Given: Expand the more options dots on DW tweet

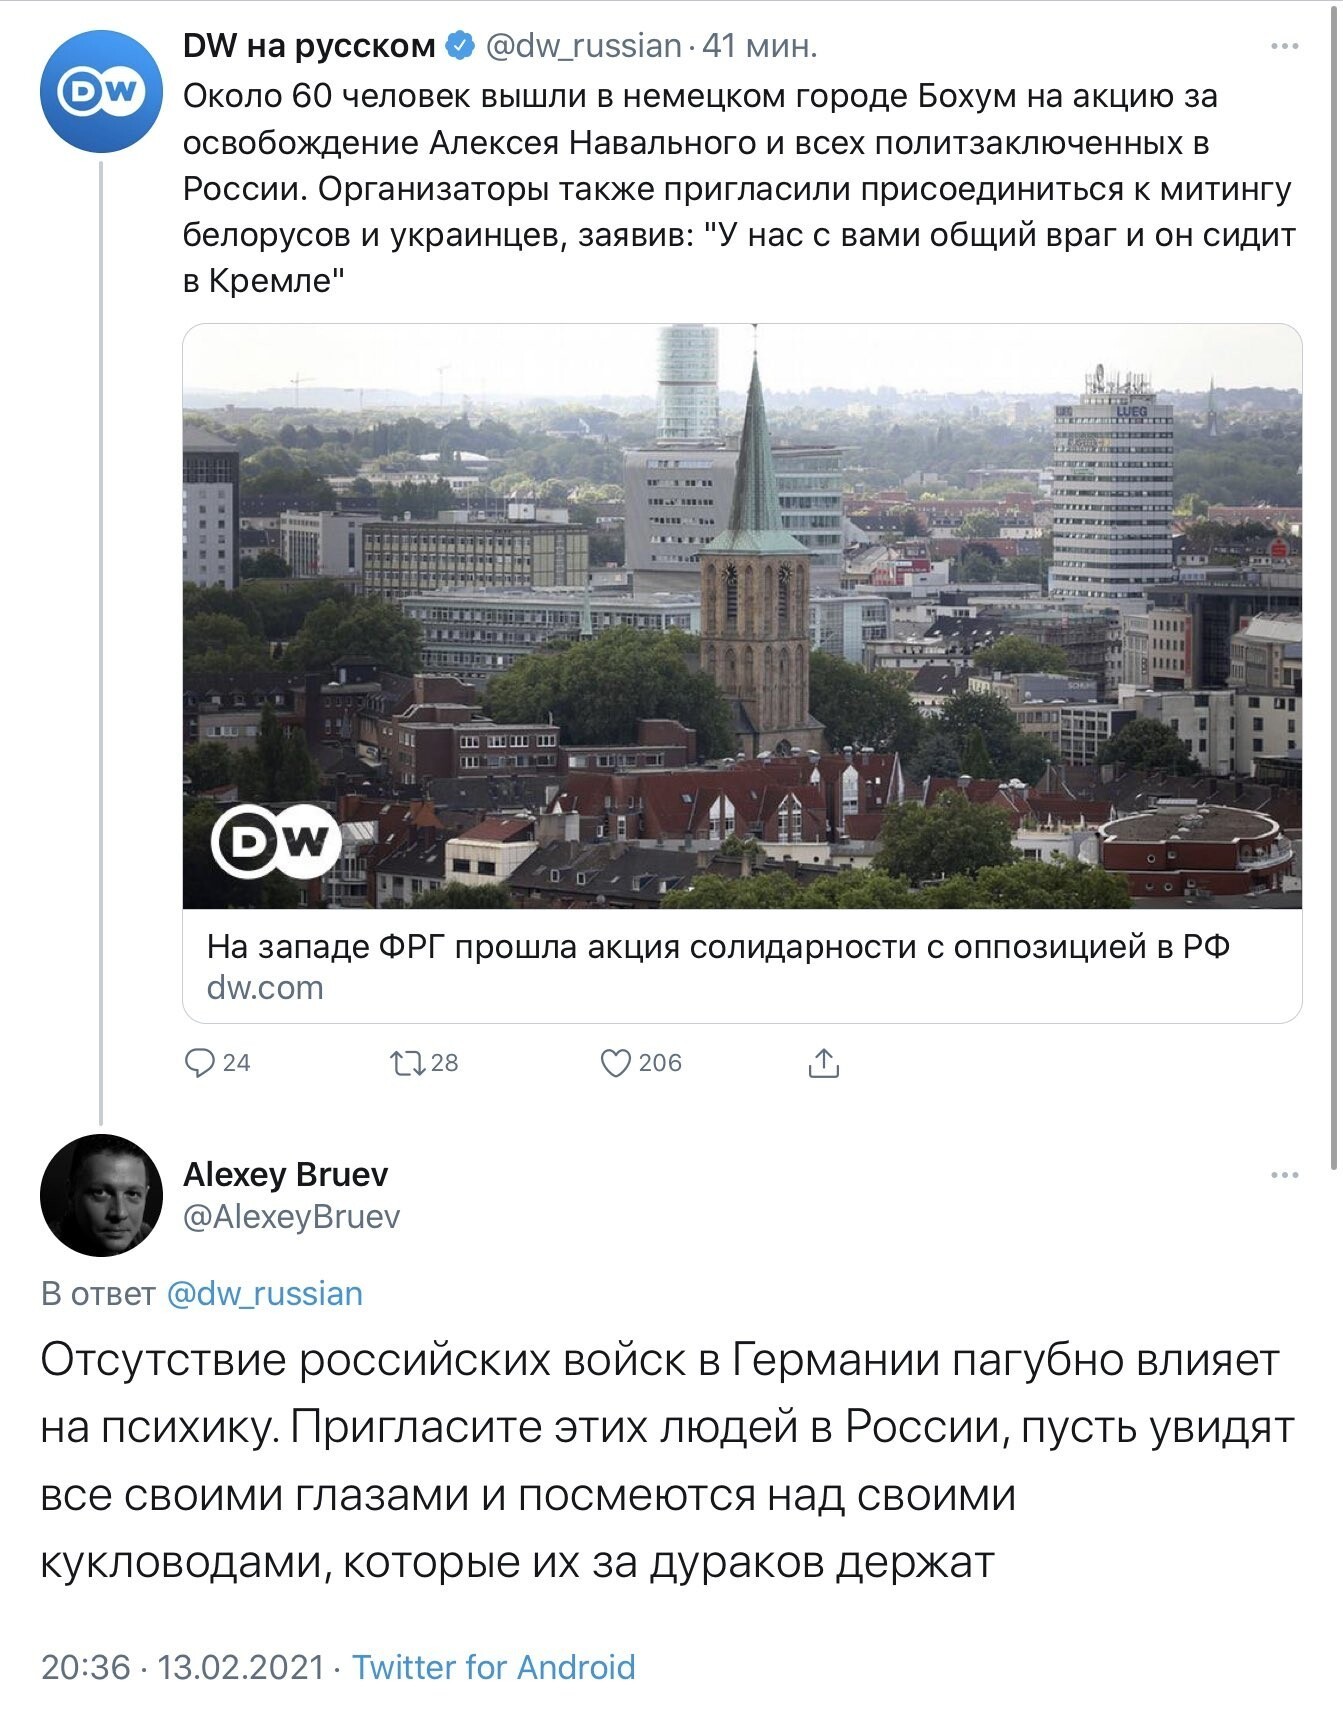Looking at the screenshot, I should coord(1284,46).
